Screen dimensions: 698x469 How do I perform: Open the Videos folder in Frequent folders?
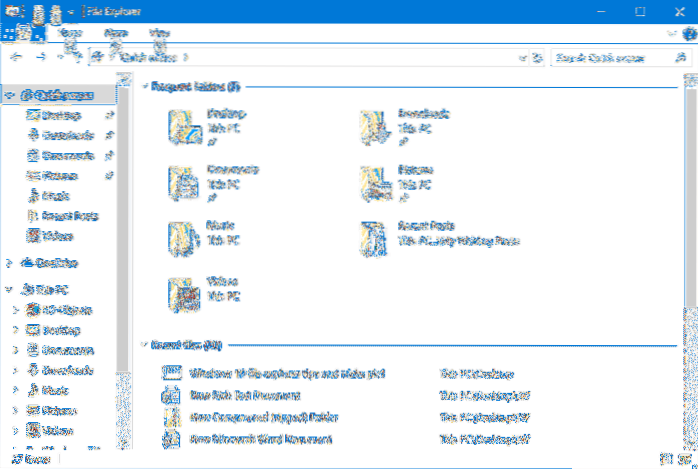tap(187, 294)
